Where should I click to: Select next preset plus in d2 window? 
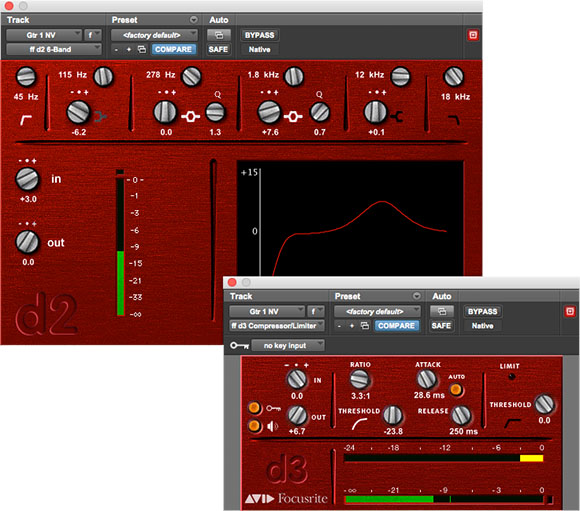pos(129,50)
